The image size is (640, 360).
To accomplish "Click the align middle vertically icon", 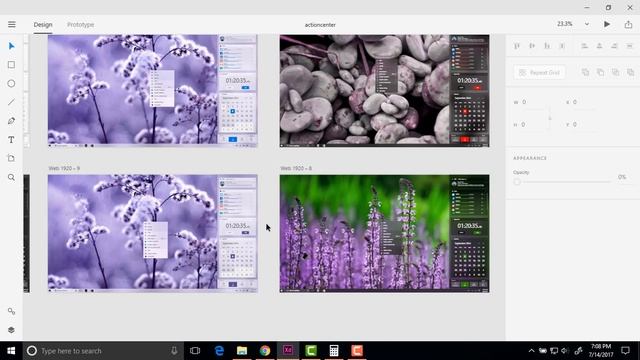I will (x=532, y=46).
